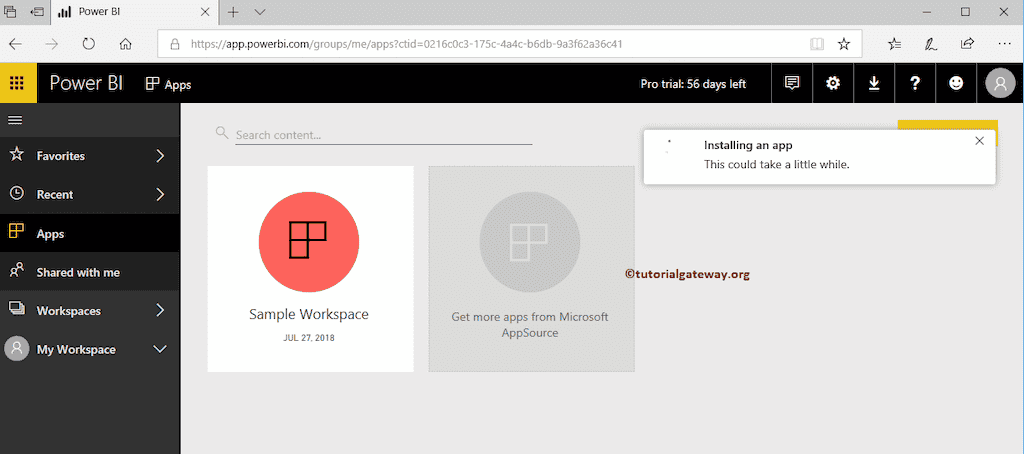Open the Add notes pen icon
The image size is (1024, 454).
coord(931,44)
